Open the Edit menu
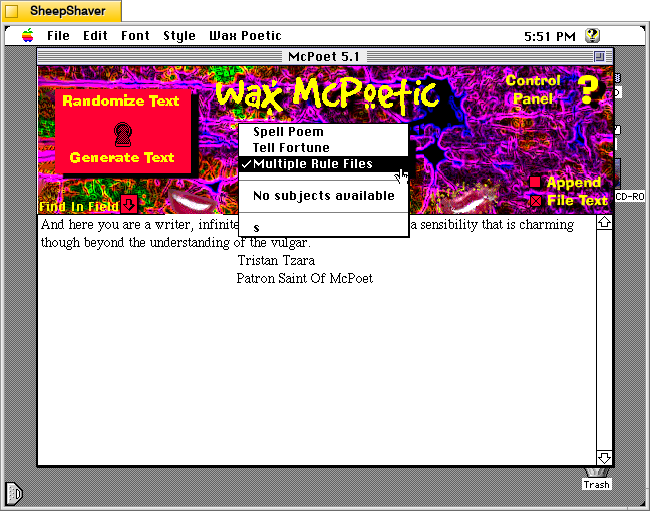 tap(95, 36)
